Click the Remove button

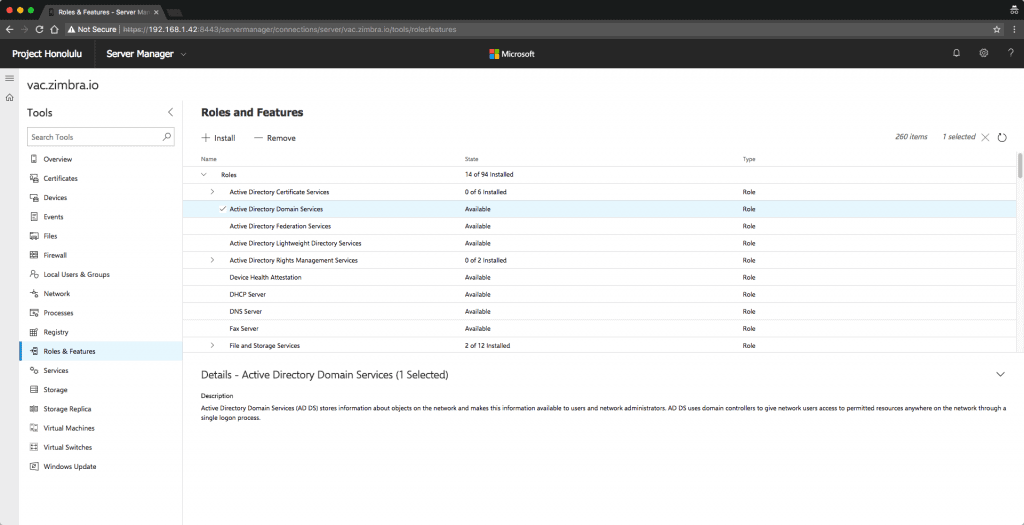[275, 138]
